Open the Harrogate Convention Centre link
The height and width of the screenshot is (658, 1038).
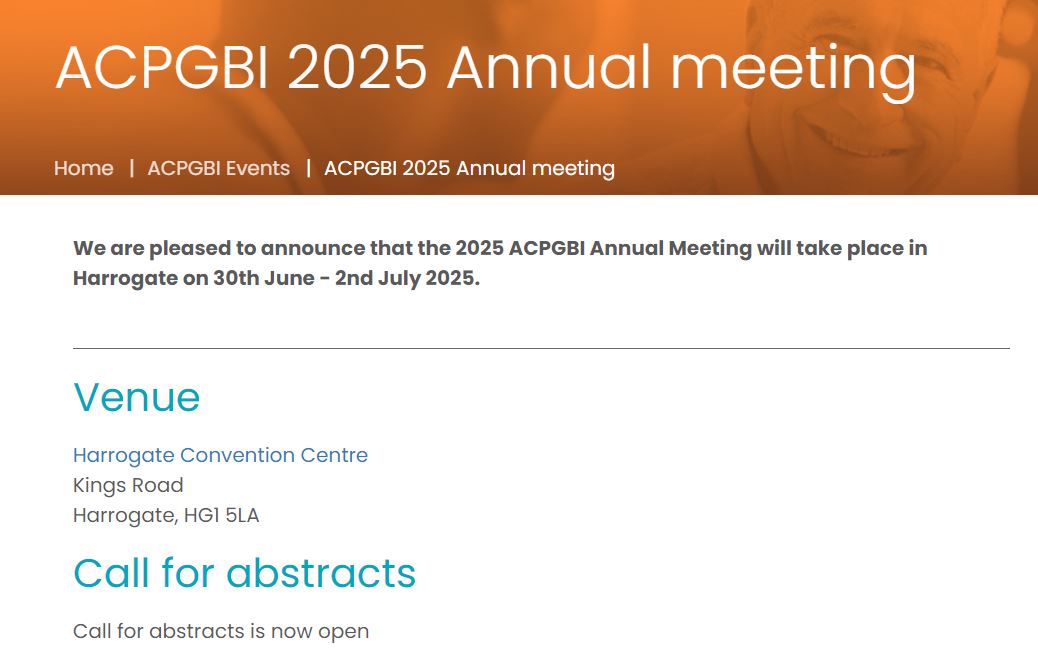click(x=219, y=455)
